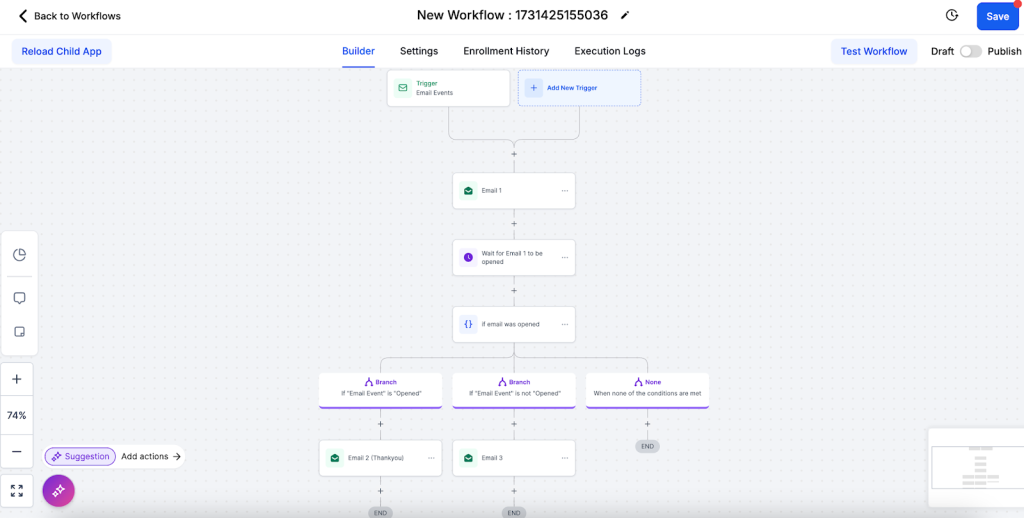The image size is (1024, 518).
Task: Click the pencil icon to rename workflow
Action: click(x=626, y=15)
